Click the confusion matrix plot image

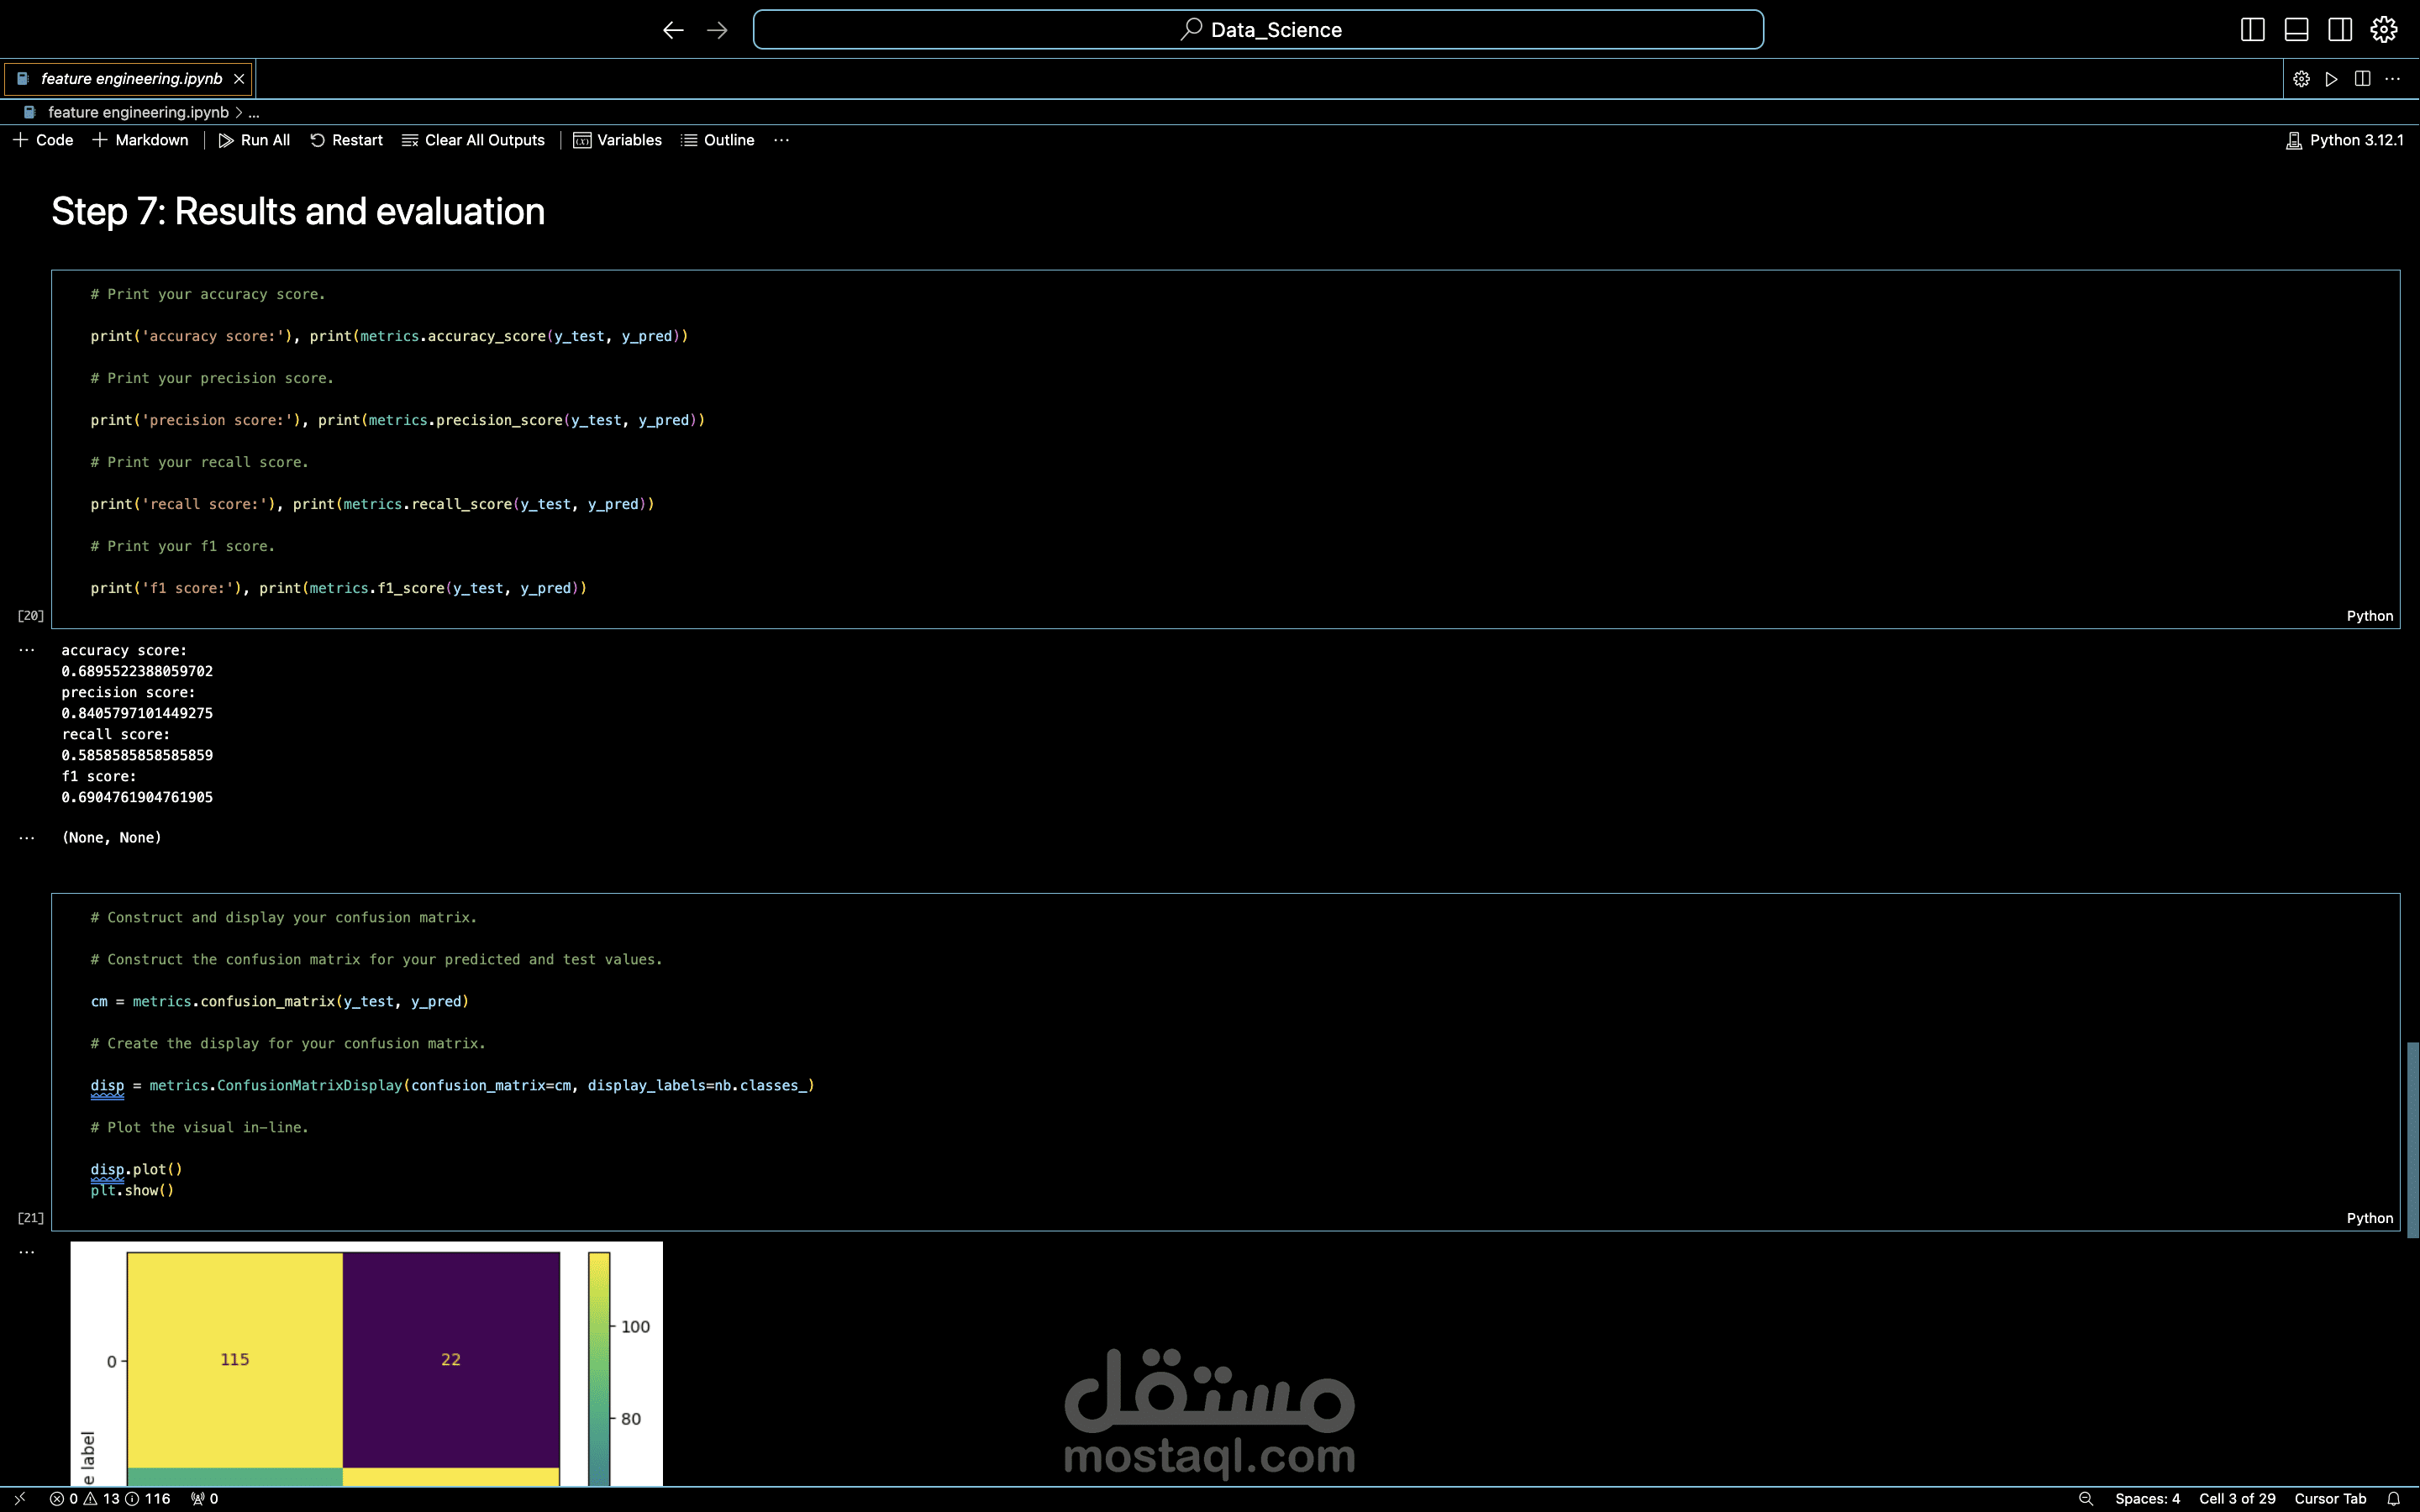tap(366, 1364)
